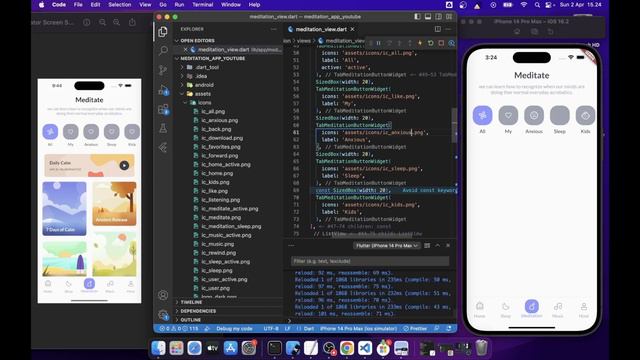This screenshot has height=360, width=640.
Task: Tap the Anxious category button in iPhone simulator
Action: [x=534, y=116]
